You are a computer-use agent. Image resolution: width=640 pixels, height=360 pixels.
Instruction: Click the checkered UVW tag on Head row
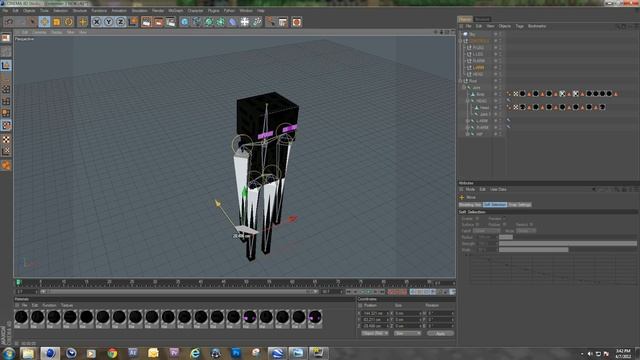516,107
